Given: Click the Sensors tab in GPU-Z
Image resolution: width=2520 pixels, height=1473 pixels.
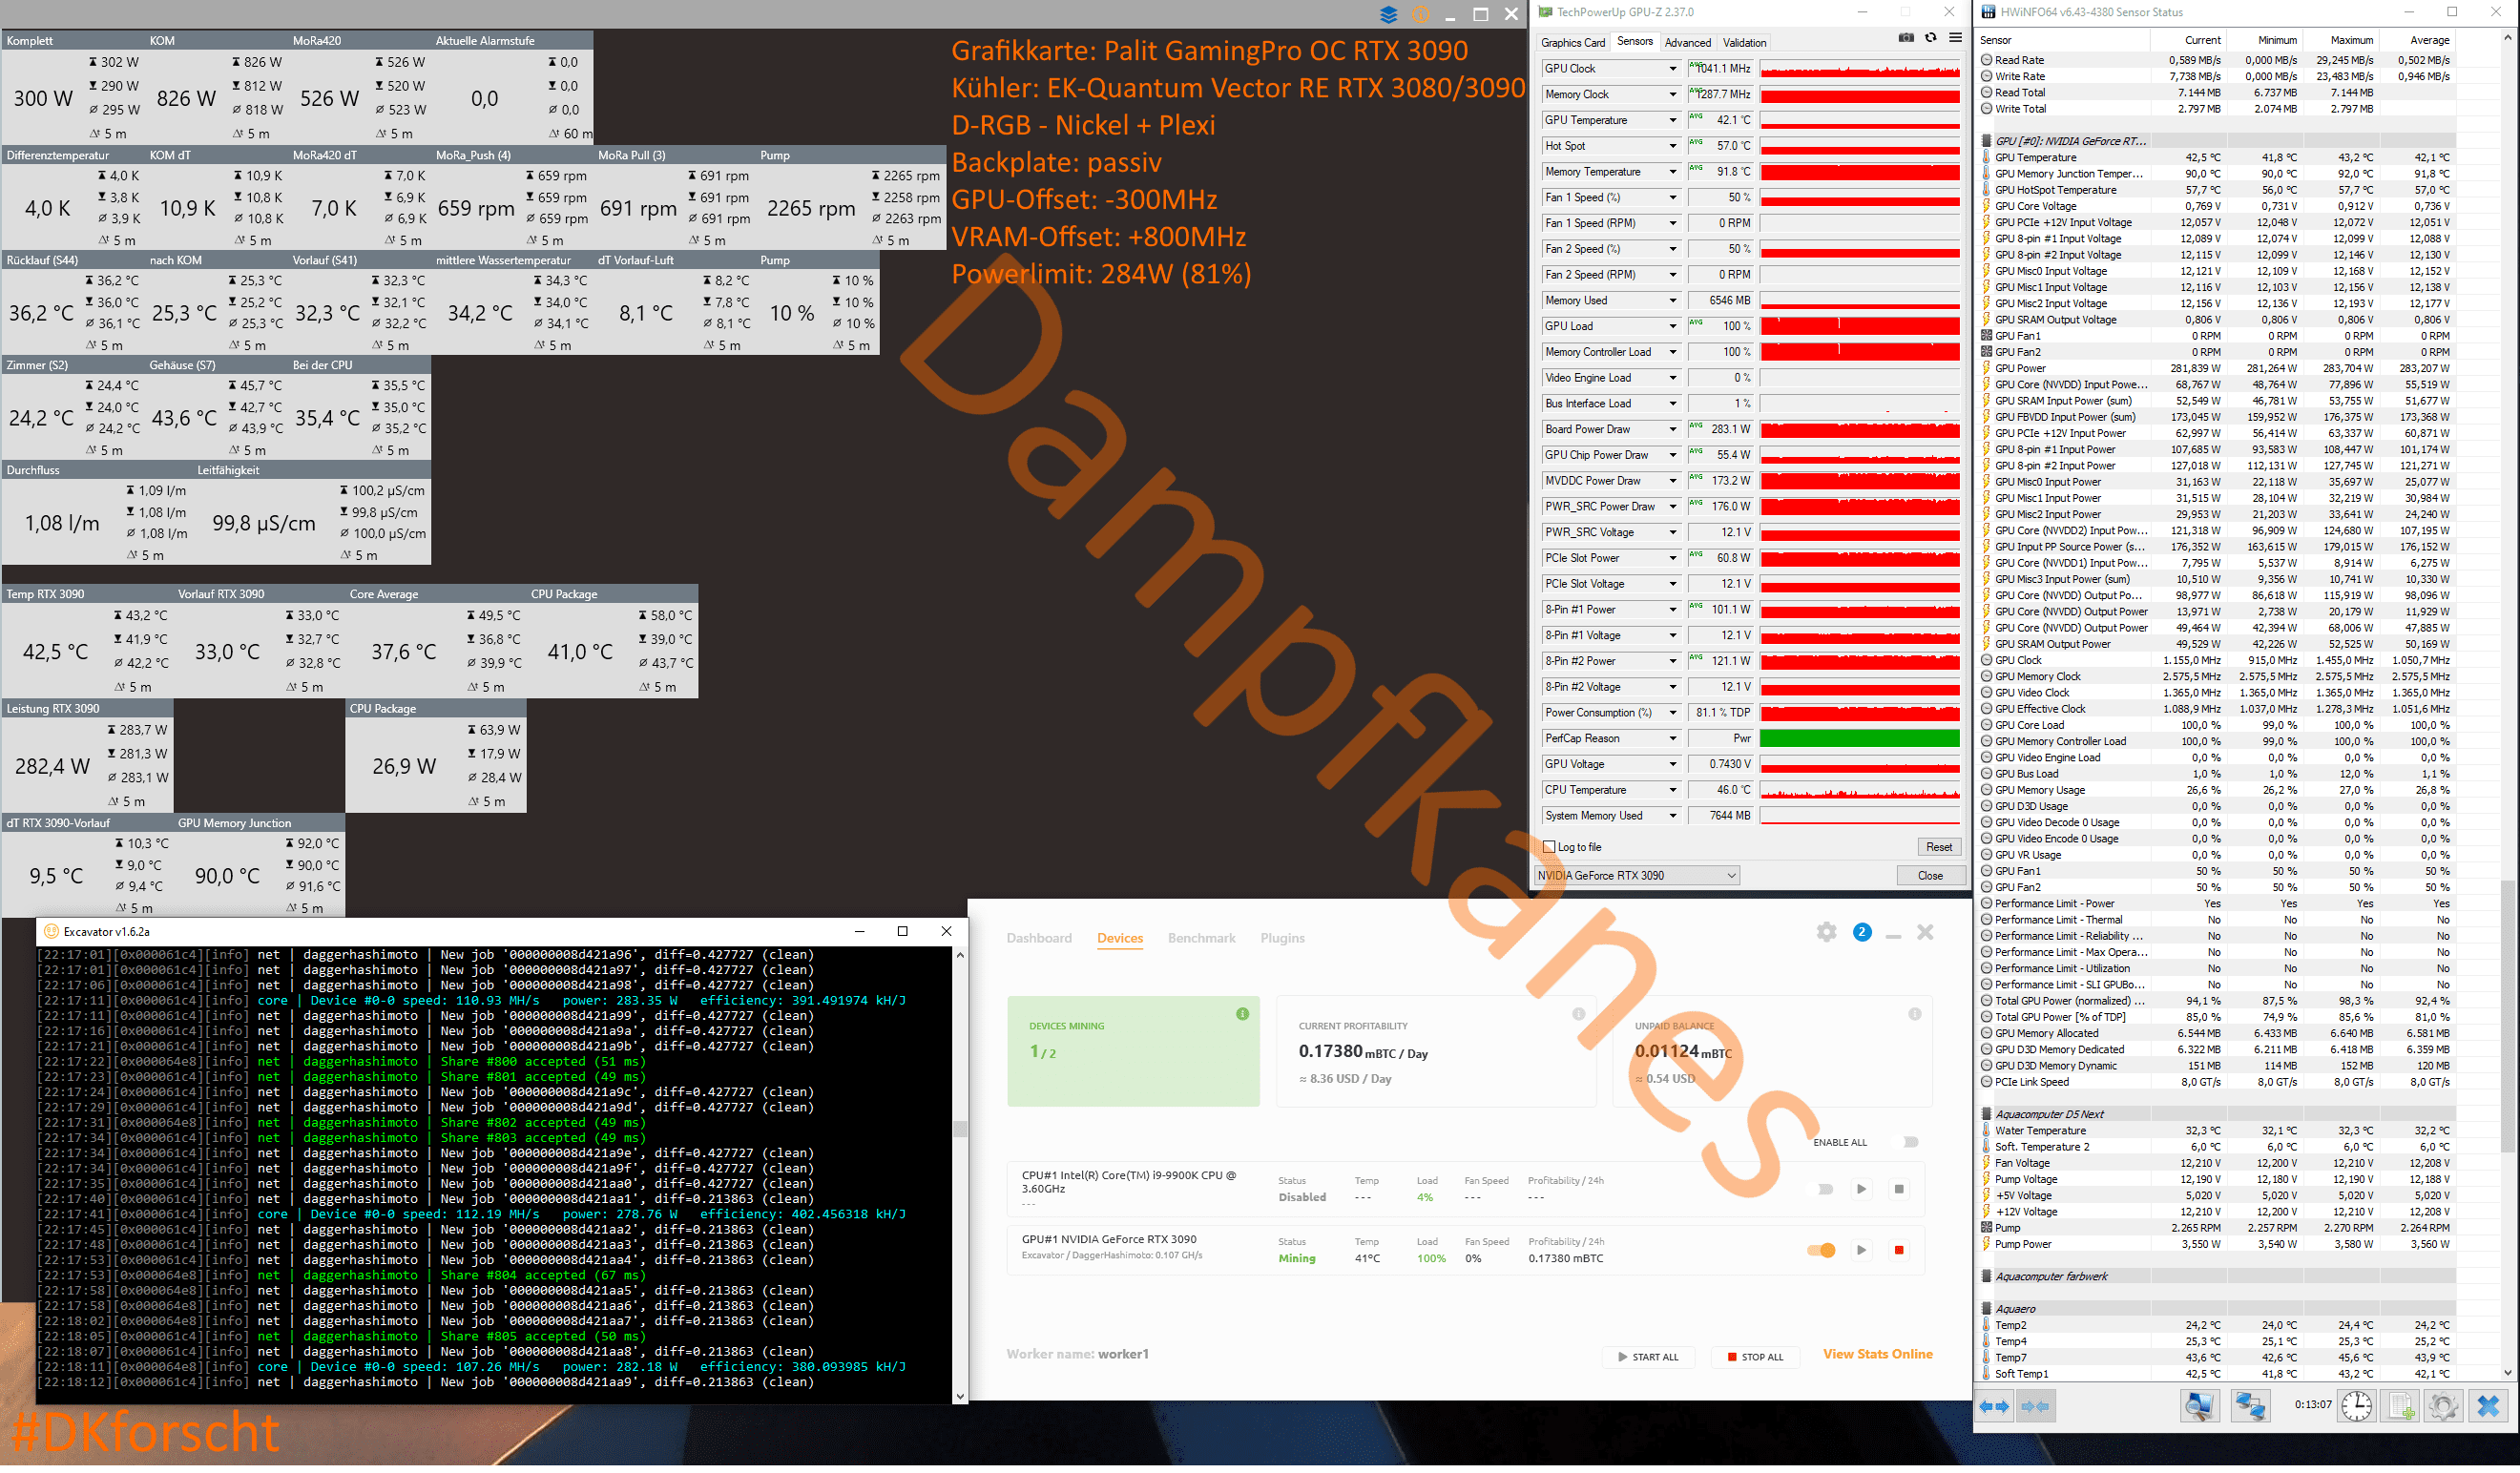Looking at the screenshot, I should pyautogui.click(x=1634, y=41).
